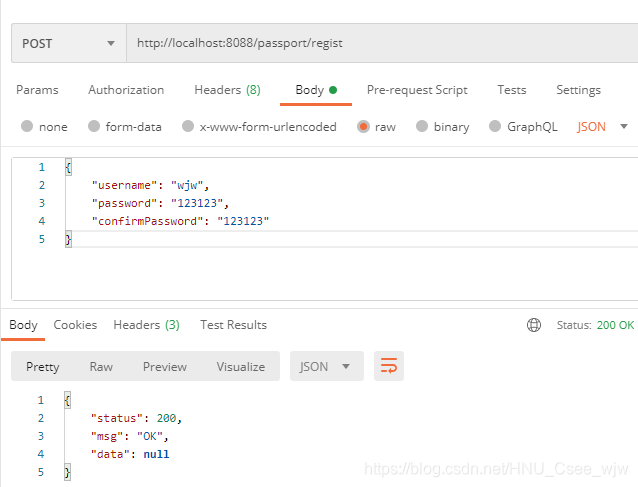Open request Headers (8) tab
The image size is (638, 487).
tap(227, 90)
